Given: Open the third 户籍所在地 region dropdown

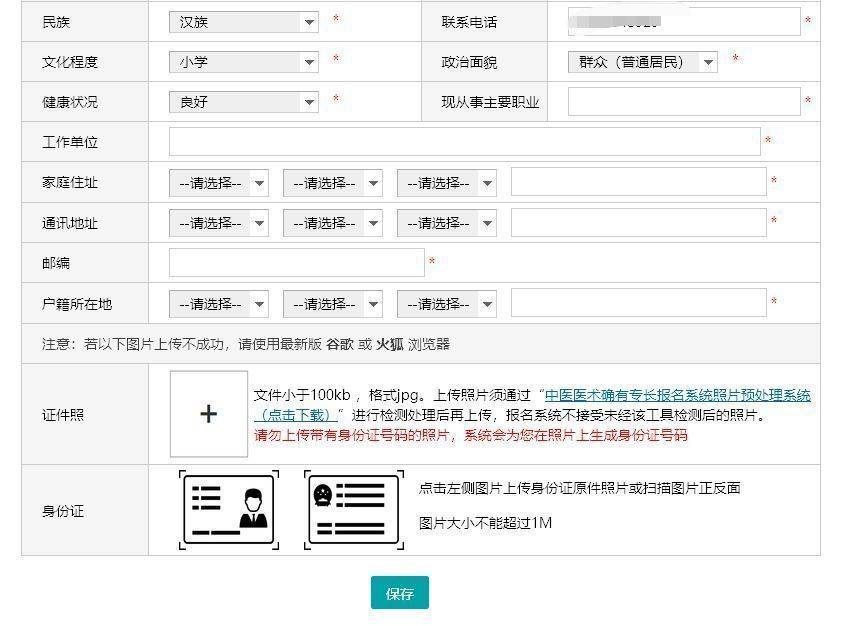Looking at the screenshot, I should pyautogui.click(x=446, y=304).
